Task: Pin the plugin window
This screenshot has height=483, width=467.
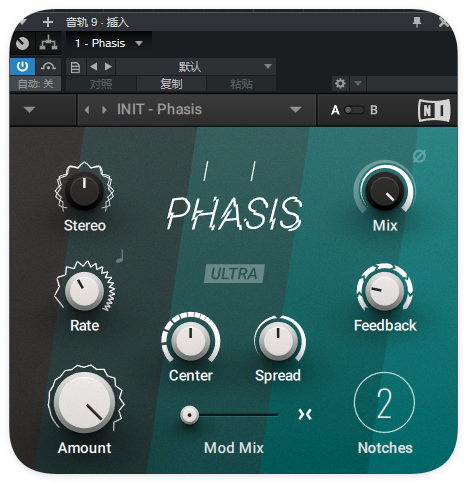Action: tap(417, 22)
